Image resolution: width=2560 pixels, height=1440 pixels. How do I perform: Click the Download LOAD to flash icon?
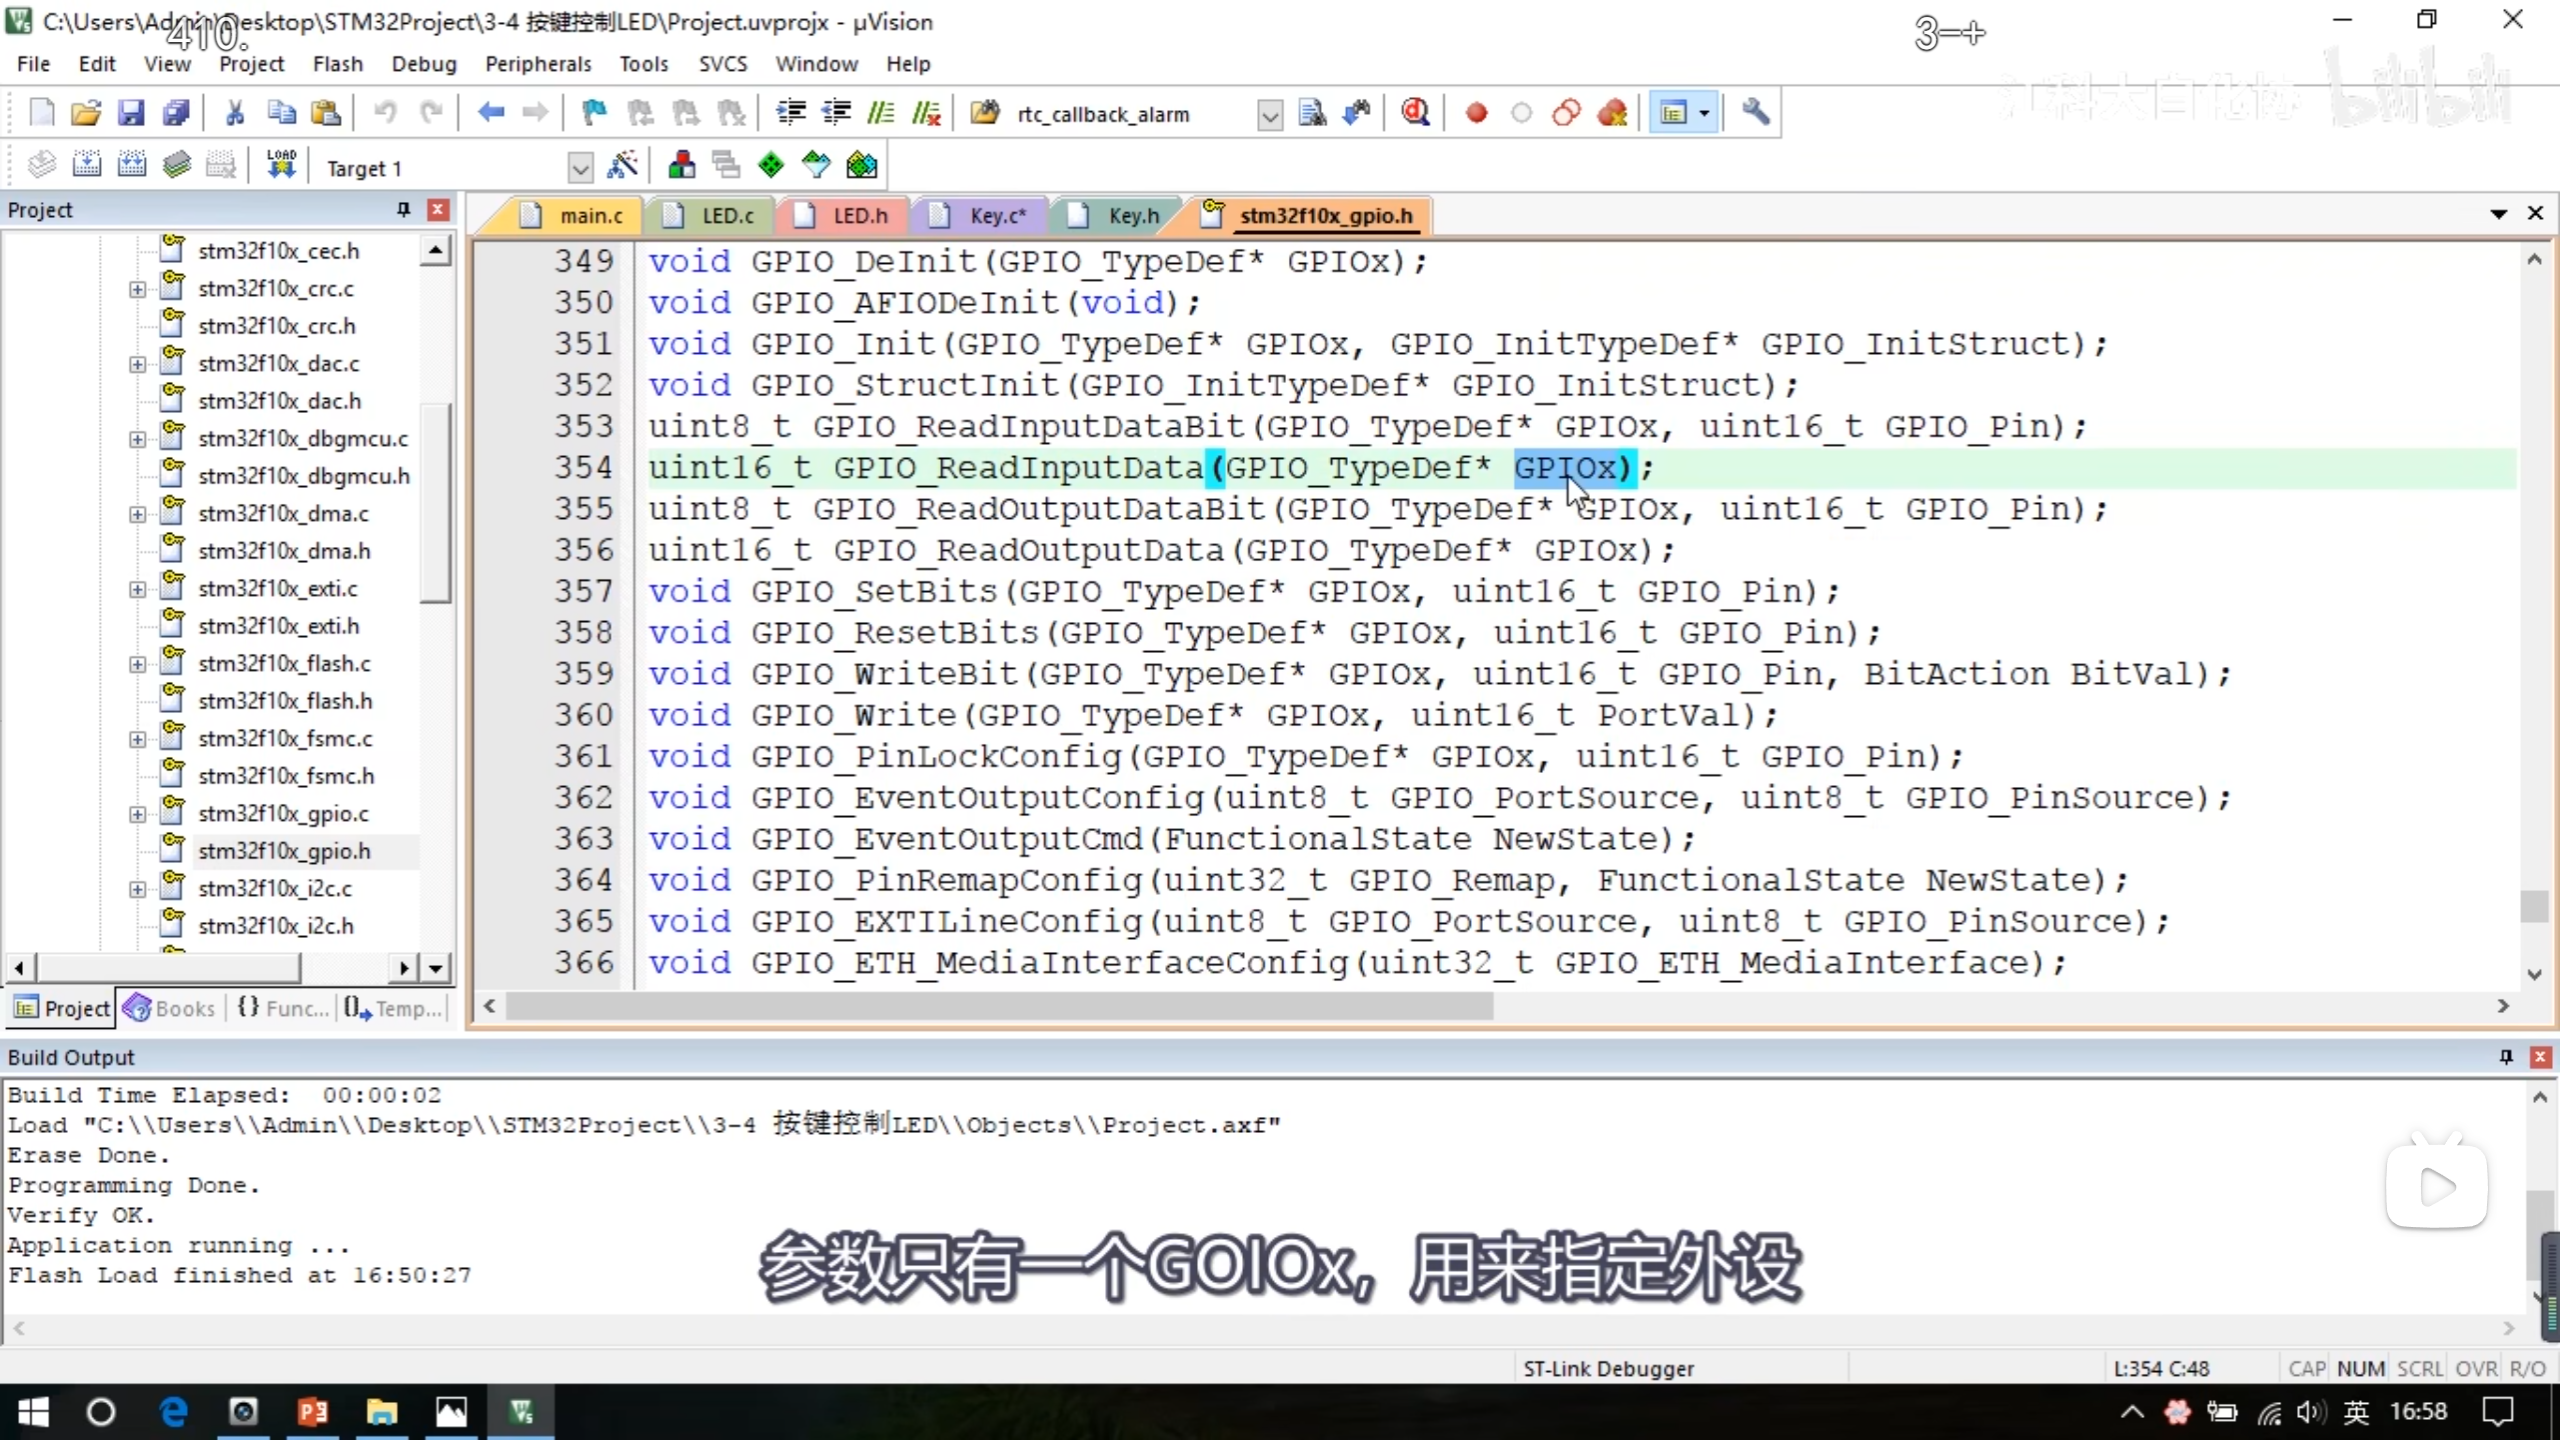(x=281, y=165)
